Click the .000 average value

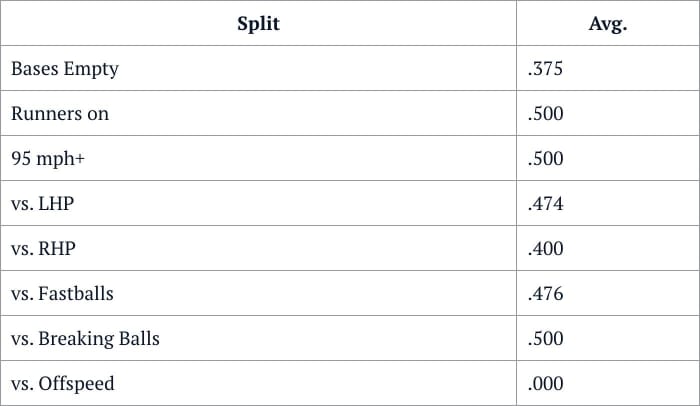[544, 384]
